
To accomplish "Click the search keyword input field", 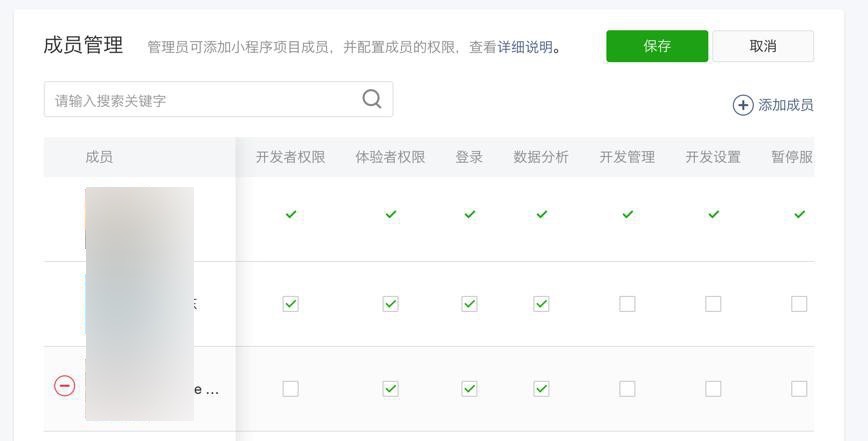I will [x=200, y=100].
